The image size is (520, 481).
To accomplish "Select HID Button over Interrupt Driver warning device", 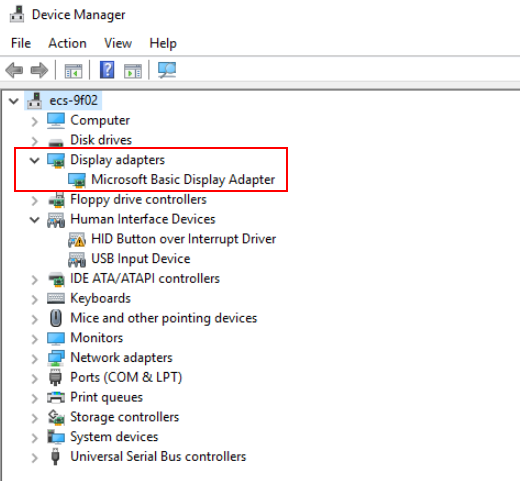I will (183, 239).
